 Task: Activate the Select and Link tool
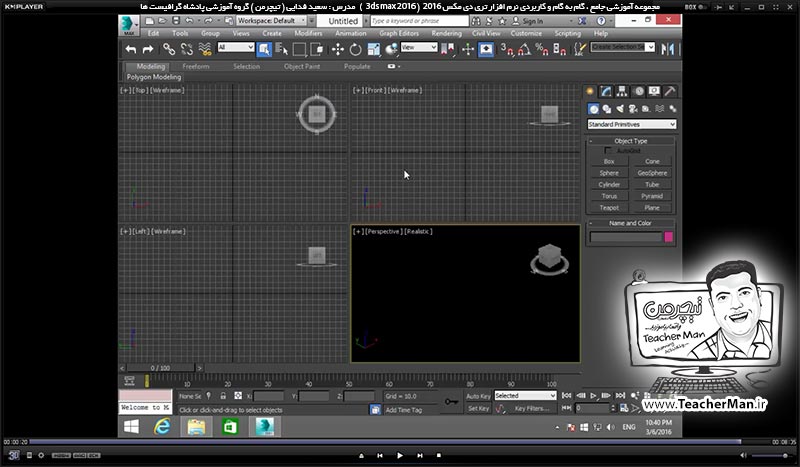[x=169, y=49]
